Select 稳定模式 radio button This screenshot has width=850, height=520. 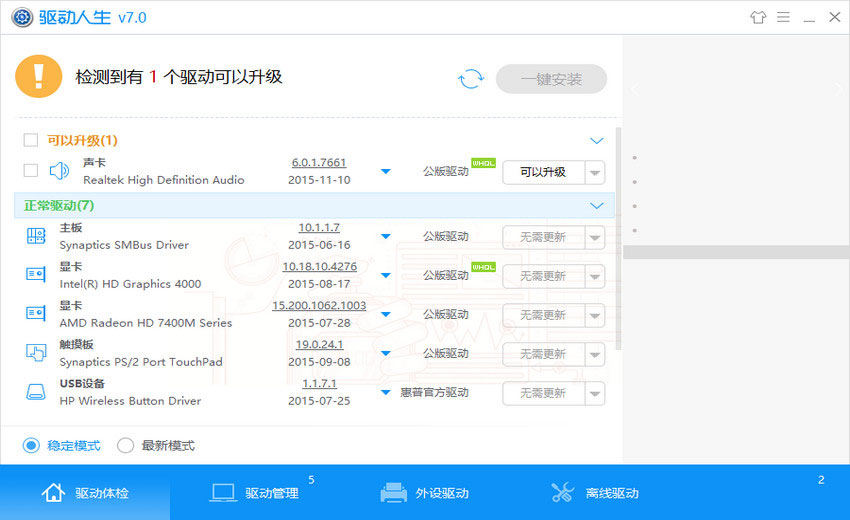[31, 446]
